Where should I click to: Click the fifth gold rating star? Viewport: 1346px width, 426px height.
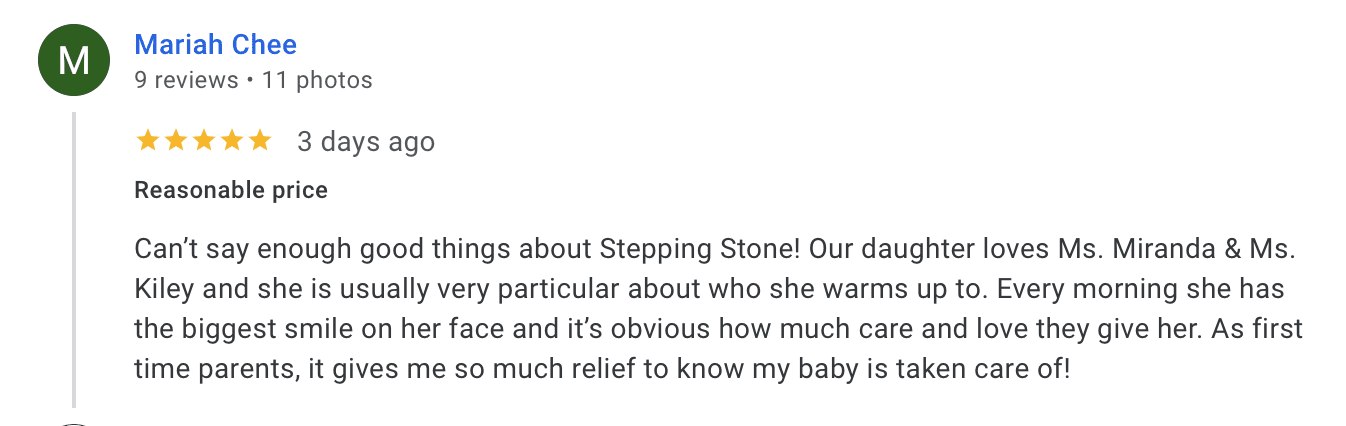click(260, 141)
